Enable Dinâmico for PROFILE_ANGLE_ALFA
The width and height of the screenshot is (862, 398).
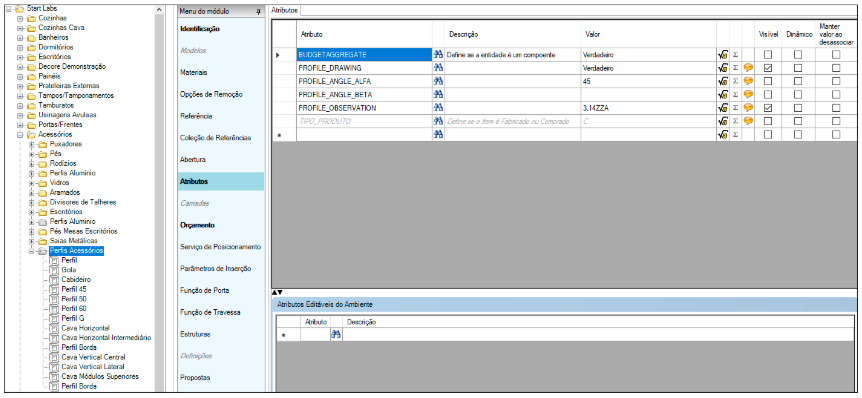(x=798, y=81)
